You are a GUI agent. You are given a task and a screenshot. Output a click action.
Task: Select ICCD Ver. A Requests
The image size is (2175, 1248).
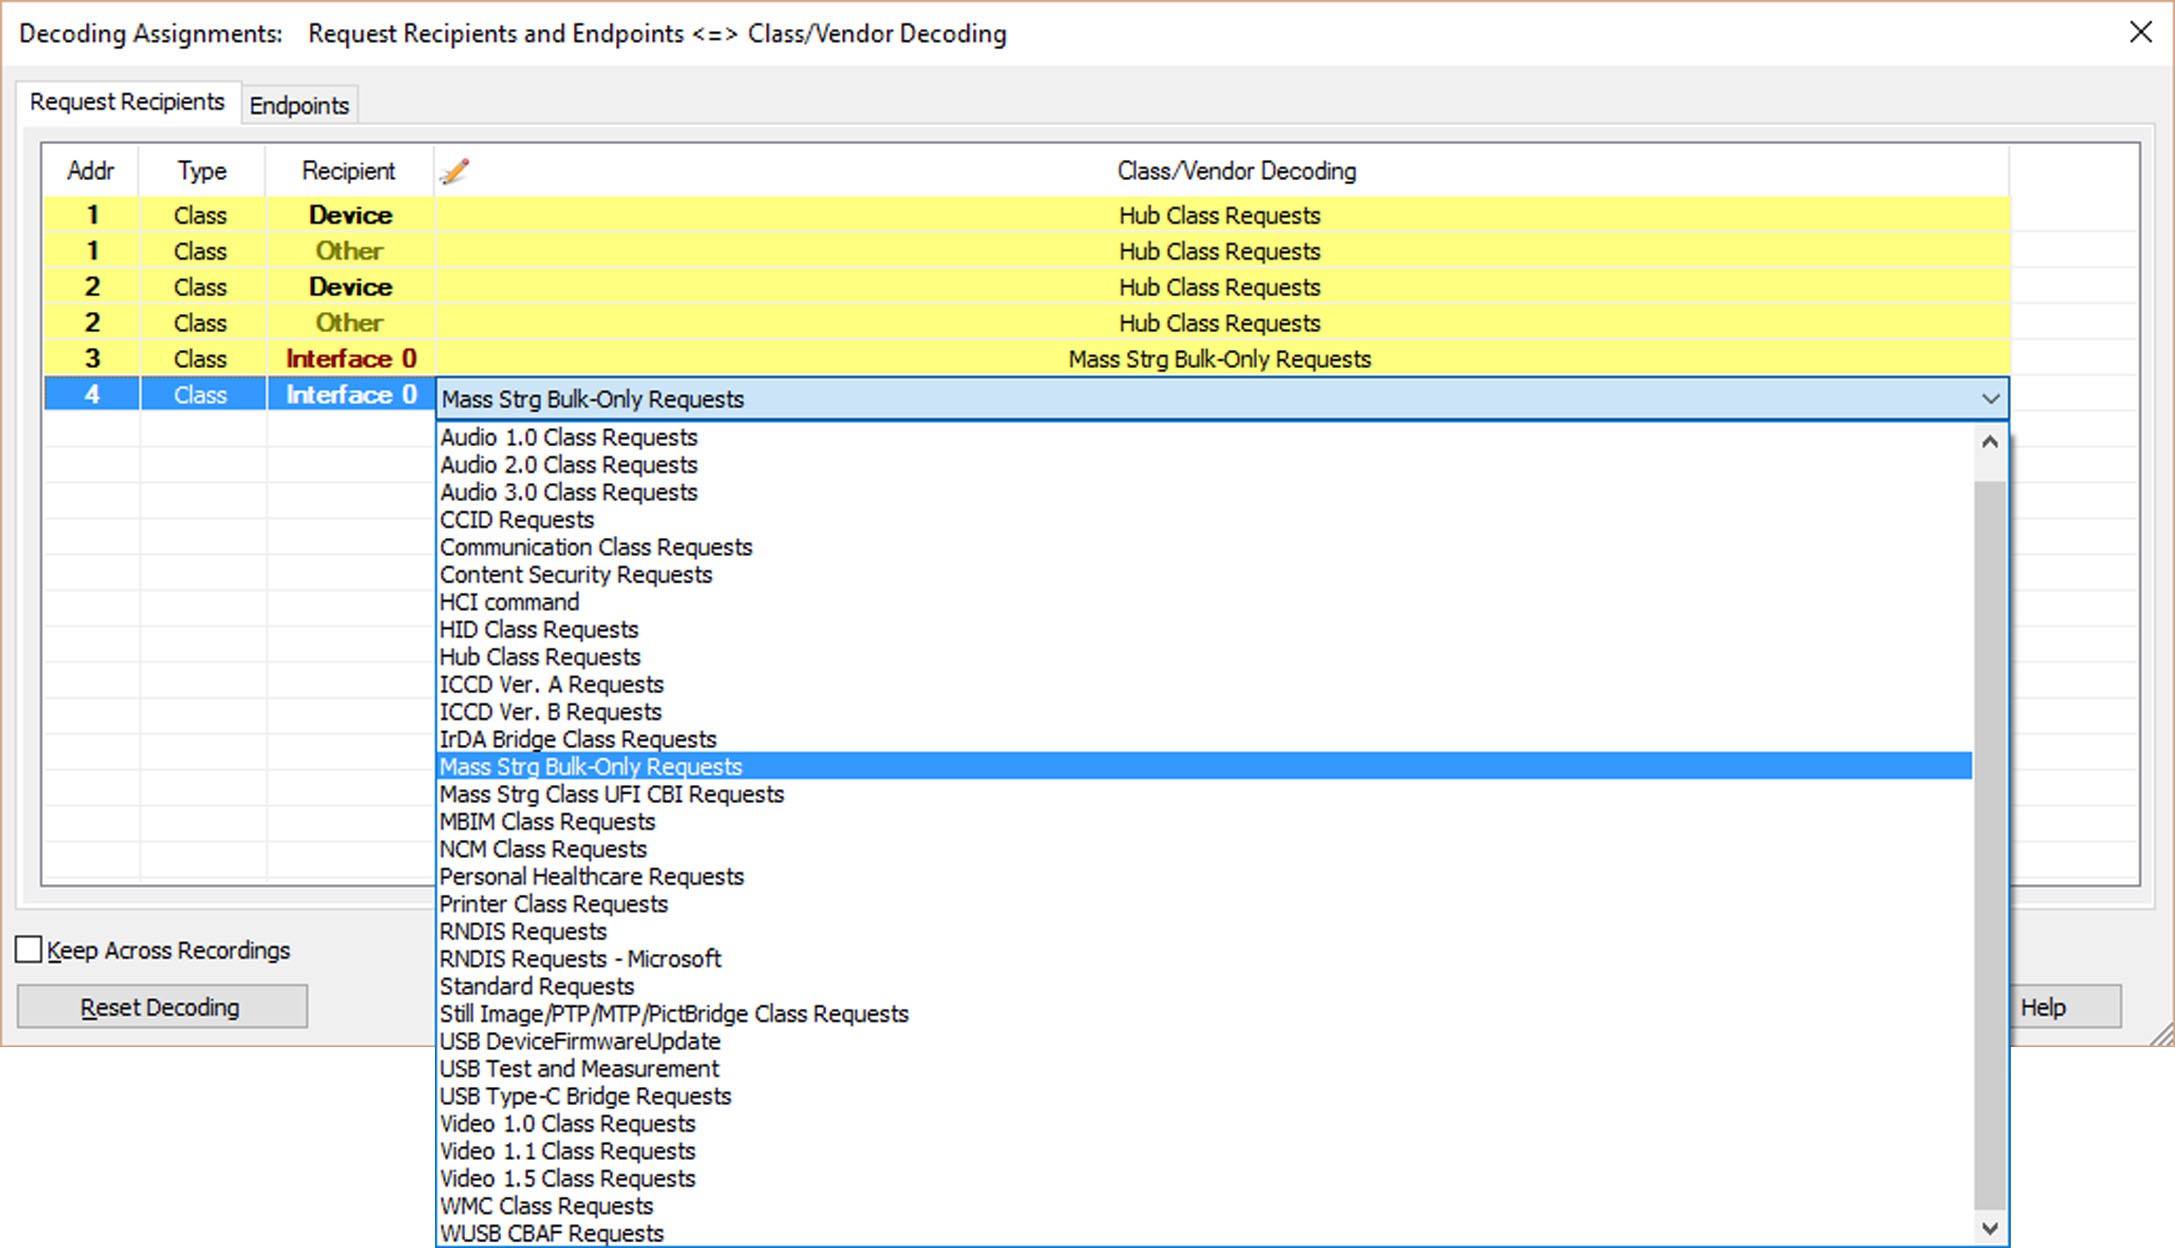click(1205, 685)
